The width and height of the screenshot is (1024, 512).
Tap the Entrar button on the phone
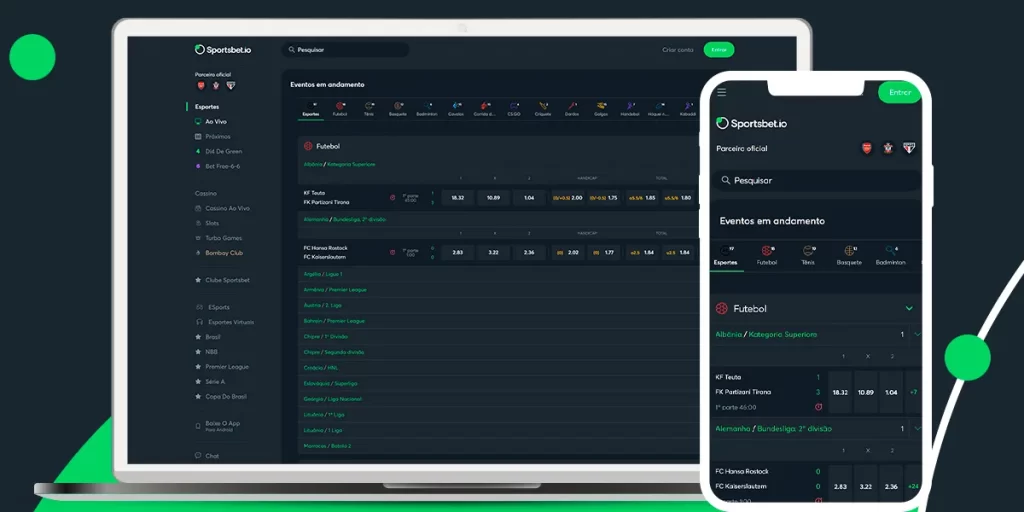(x=900, y=92)
